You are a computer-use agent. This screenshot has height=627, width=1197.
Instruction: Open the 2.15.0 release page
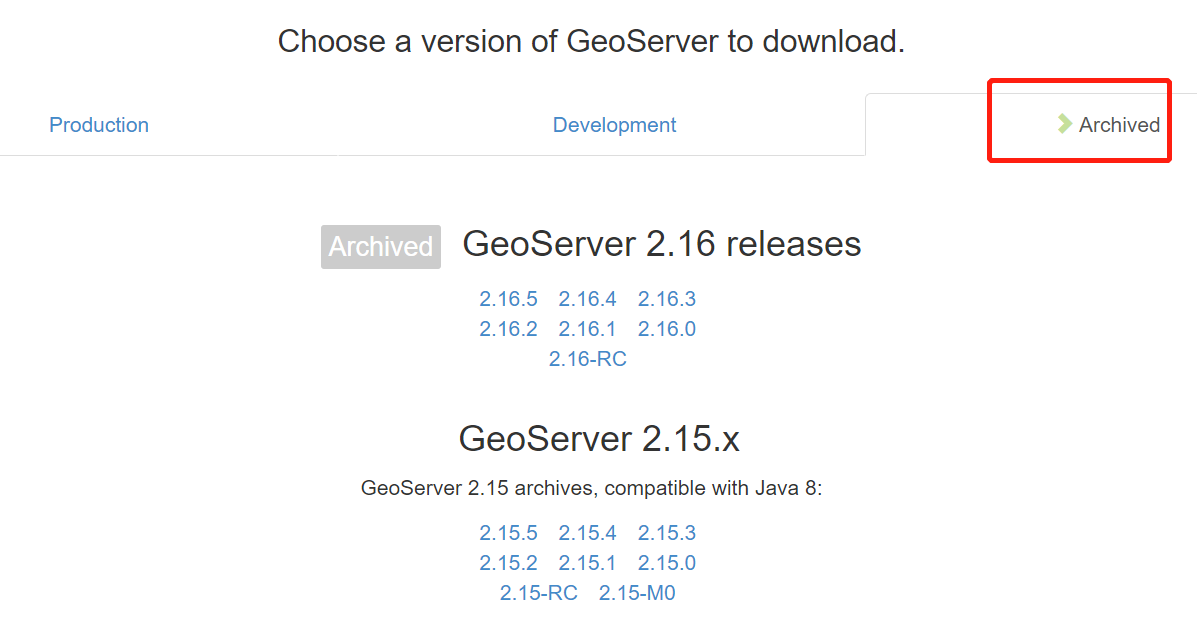(666, 563)
